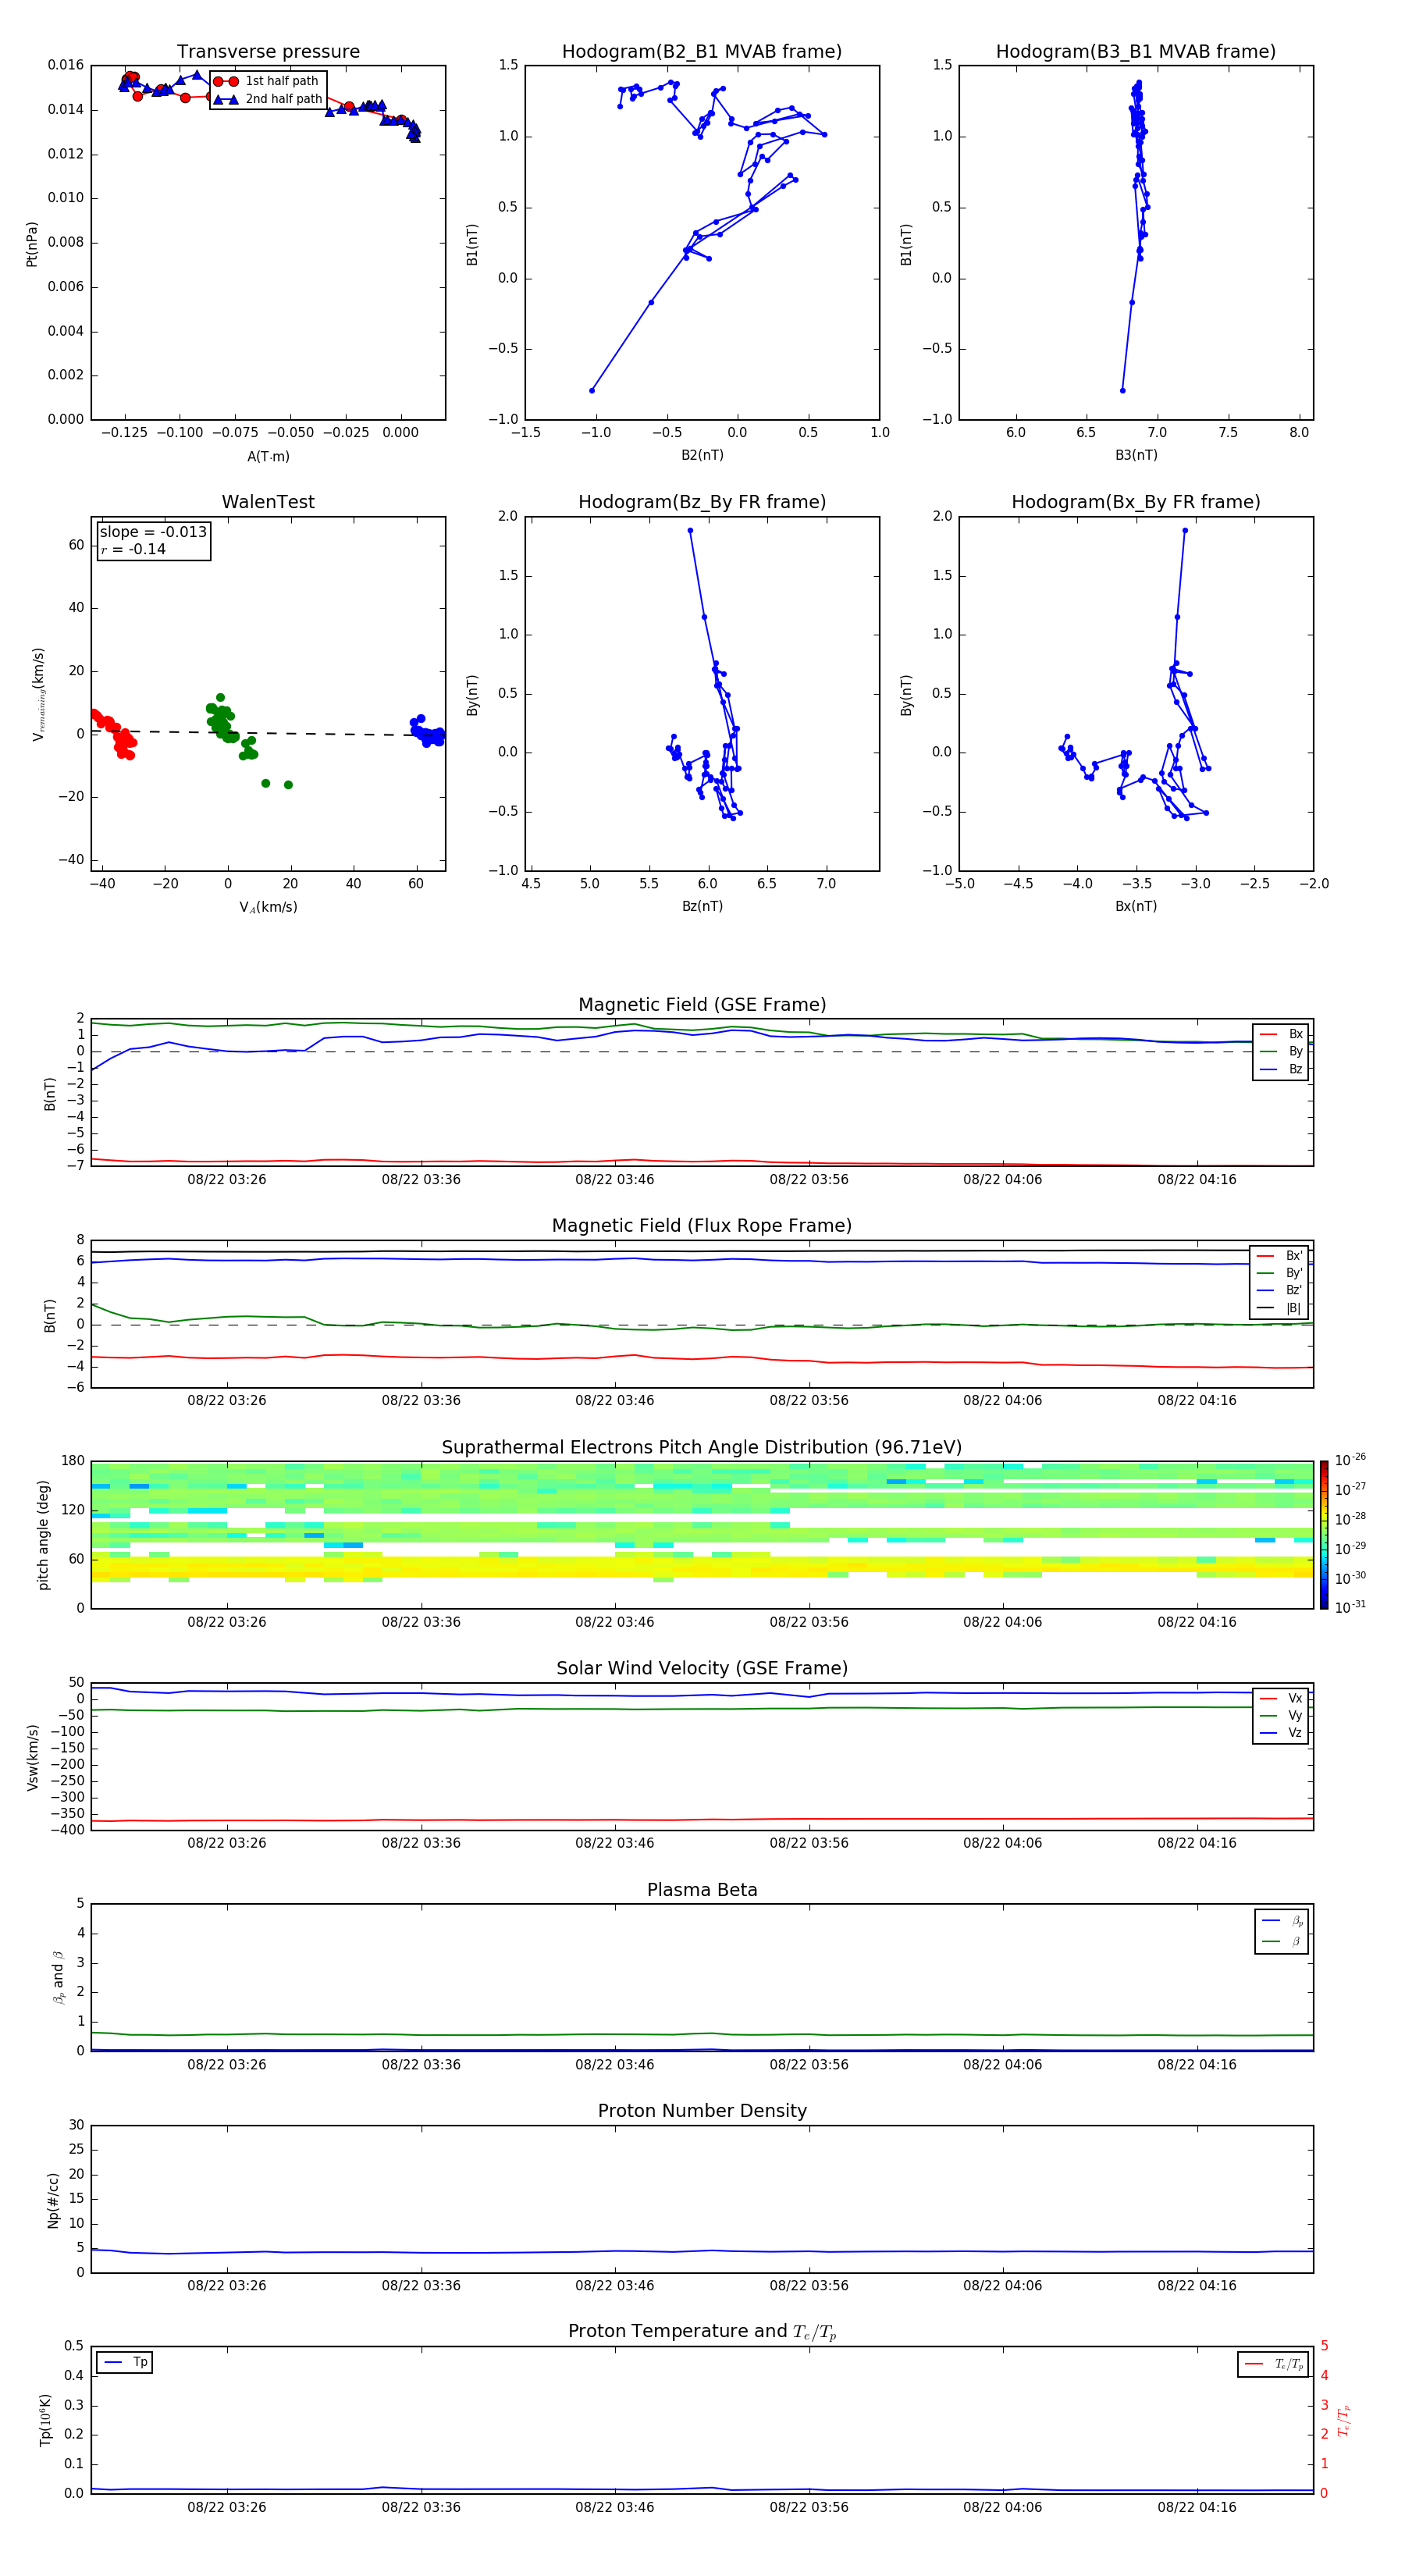Image resolution: width=1405 pixels, height=2576 pixels.
Task: Click the "Plasma Beta" plot title
Action: click(701, 1890)
